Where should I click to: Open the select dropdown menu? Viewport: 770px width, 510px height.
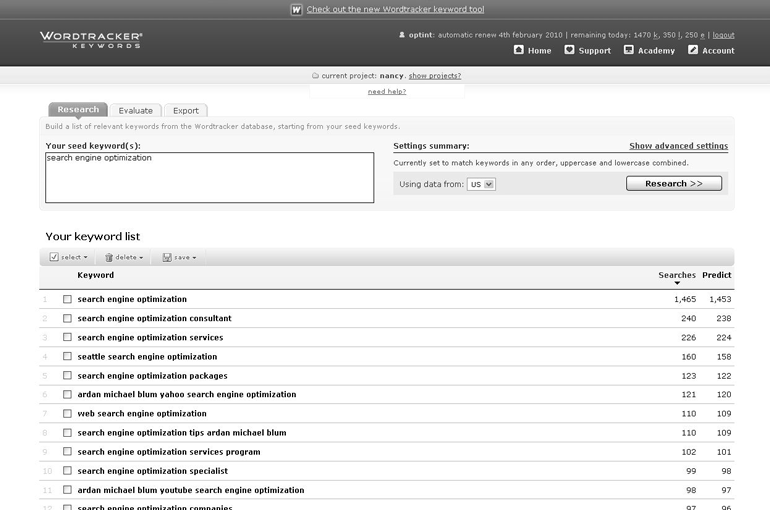[68, 257]
